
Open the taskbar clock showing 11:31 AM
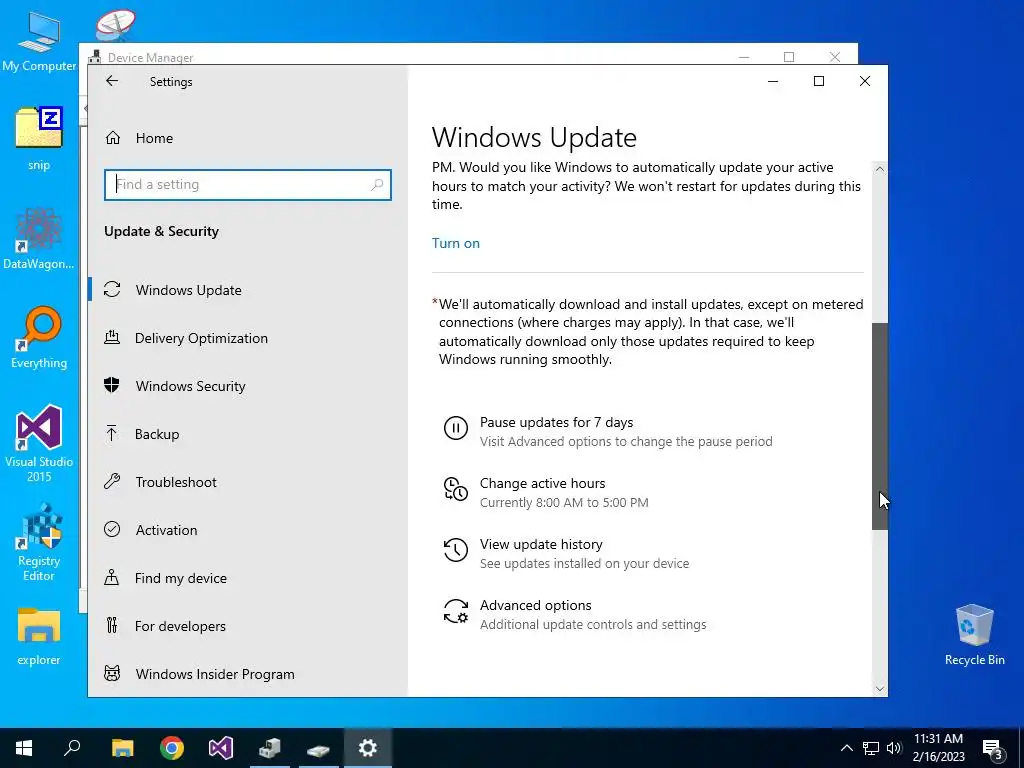[938, 748]
